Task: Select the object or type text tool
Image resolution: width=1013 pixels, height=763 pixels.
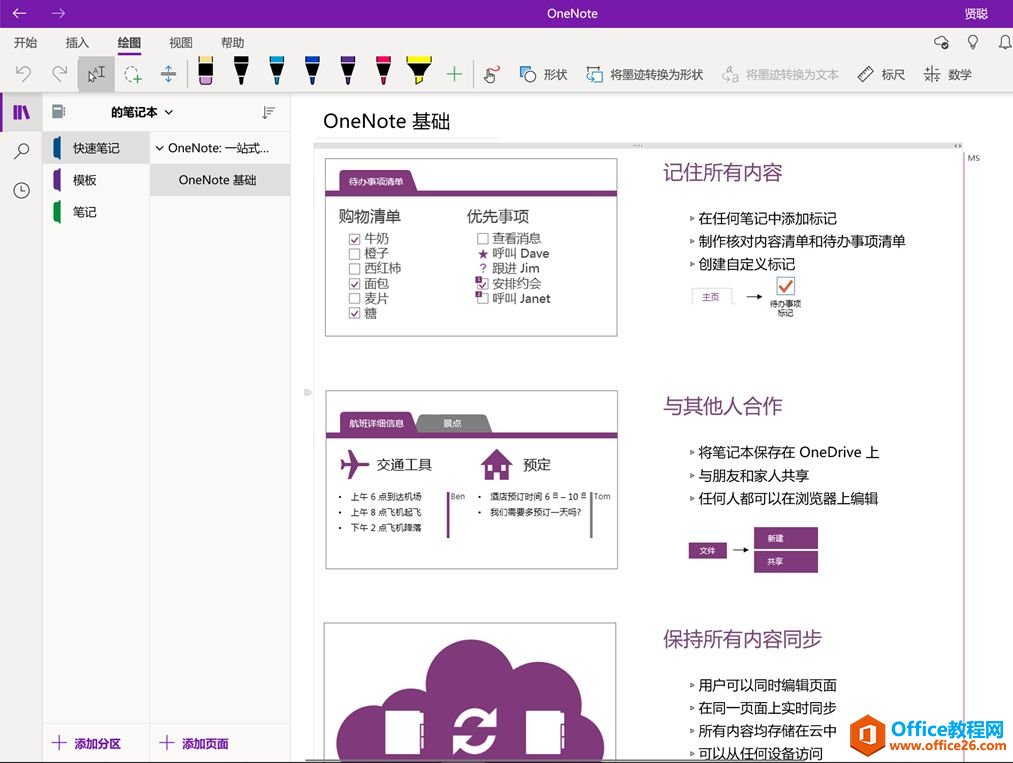Action: coord(96,74)
